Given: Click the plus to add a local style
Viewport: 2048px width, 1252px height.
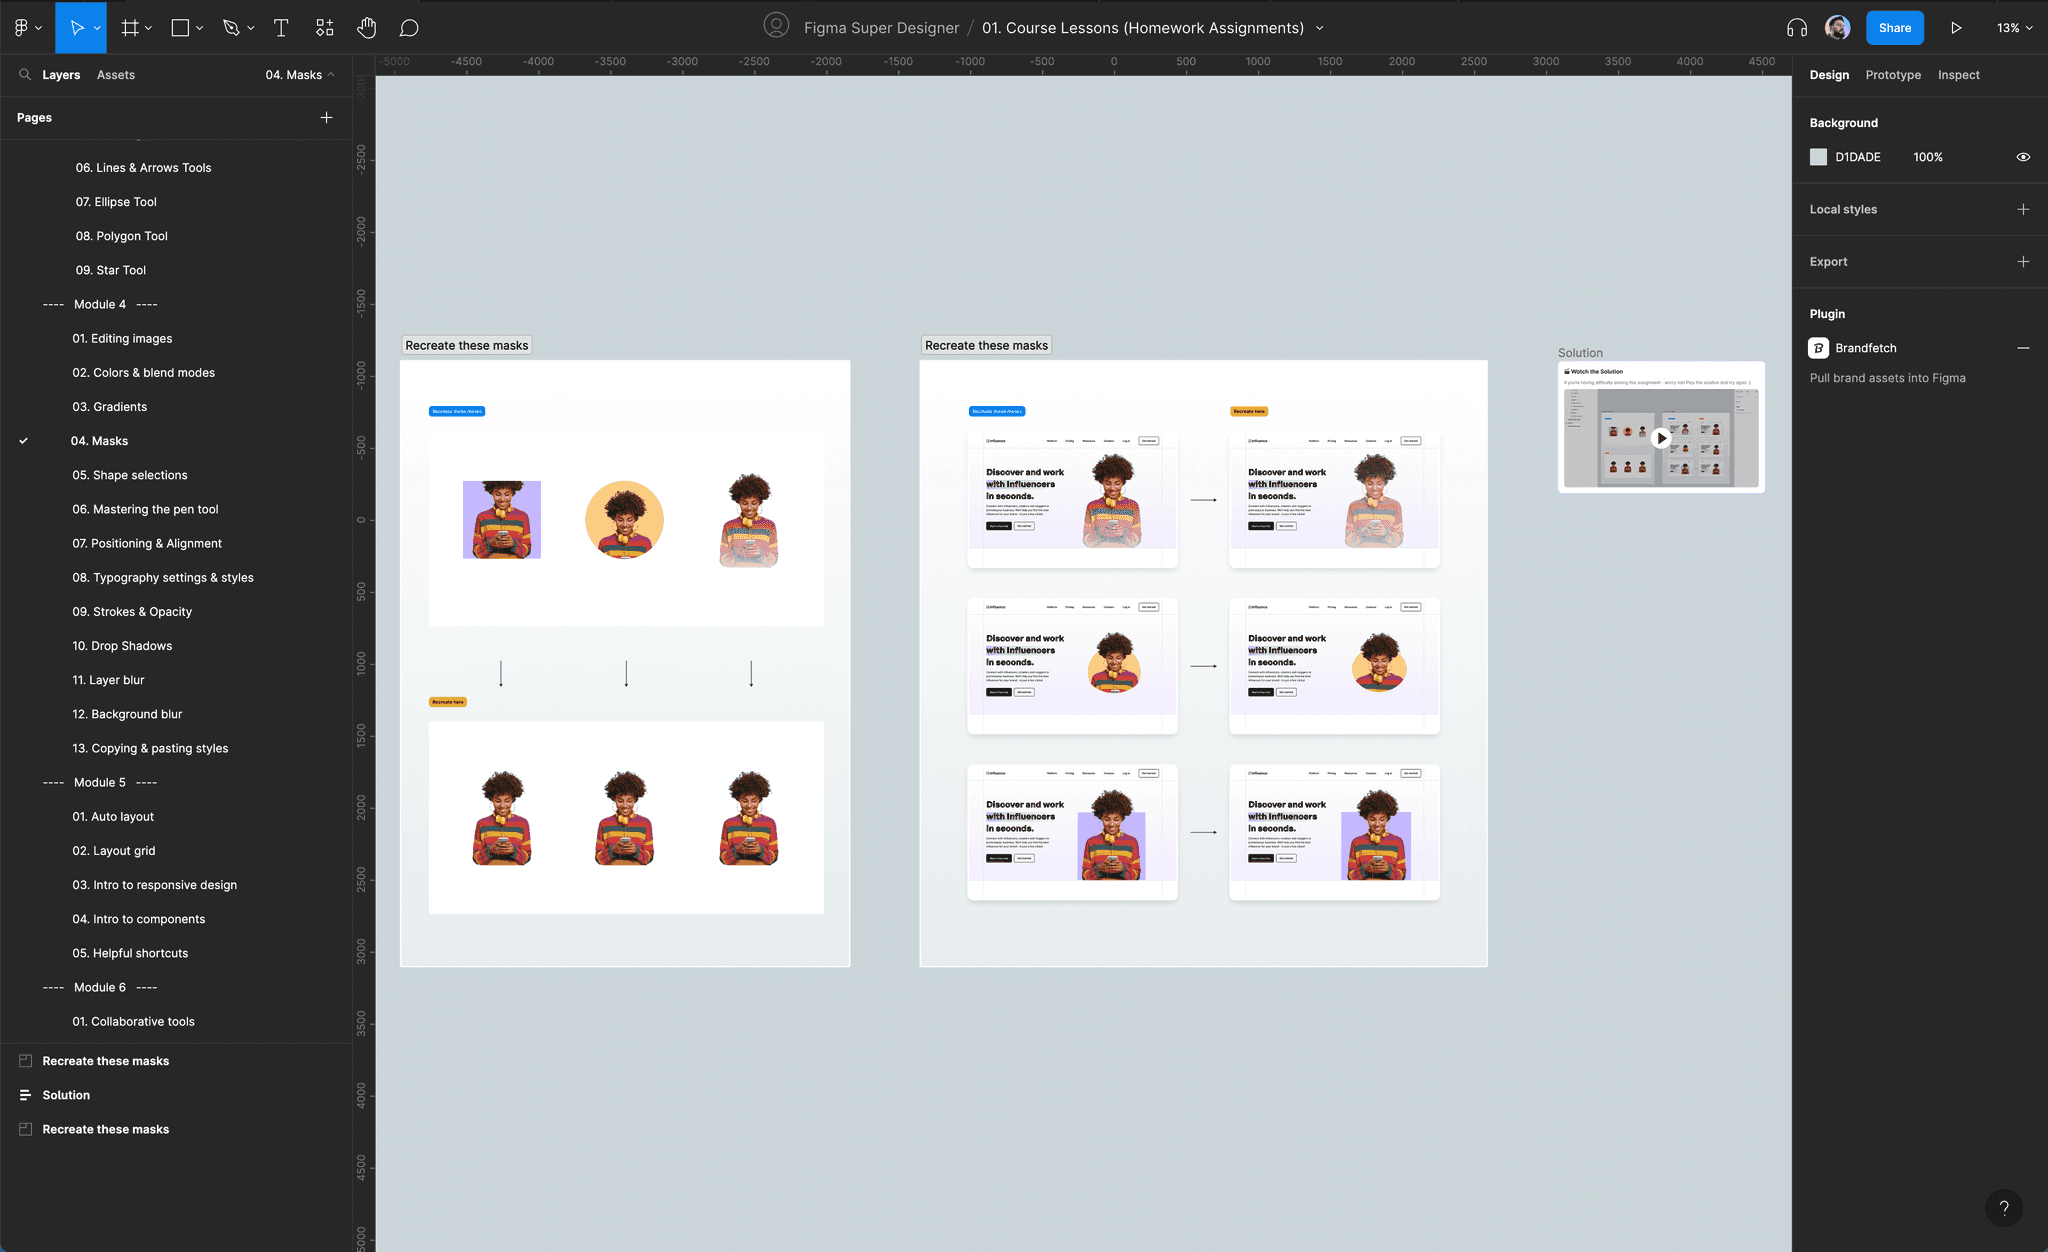Looking at the screenshot, I should coord(2023,209).
